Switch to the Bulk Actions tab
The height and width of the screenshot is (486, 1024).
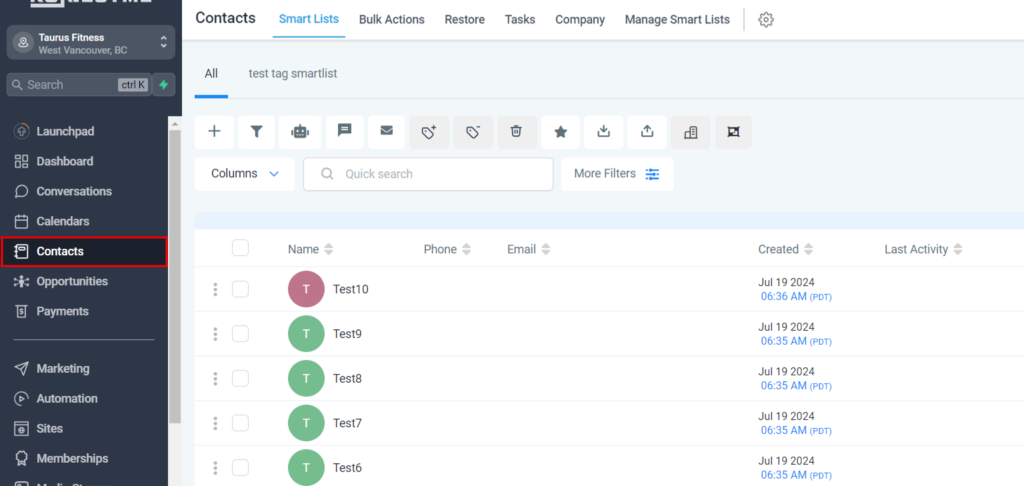tap(391, 19)
